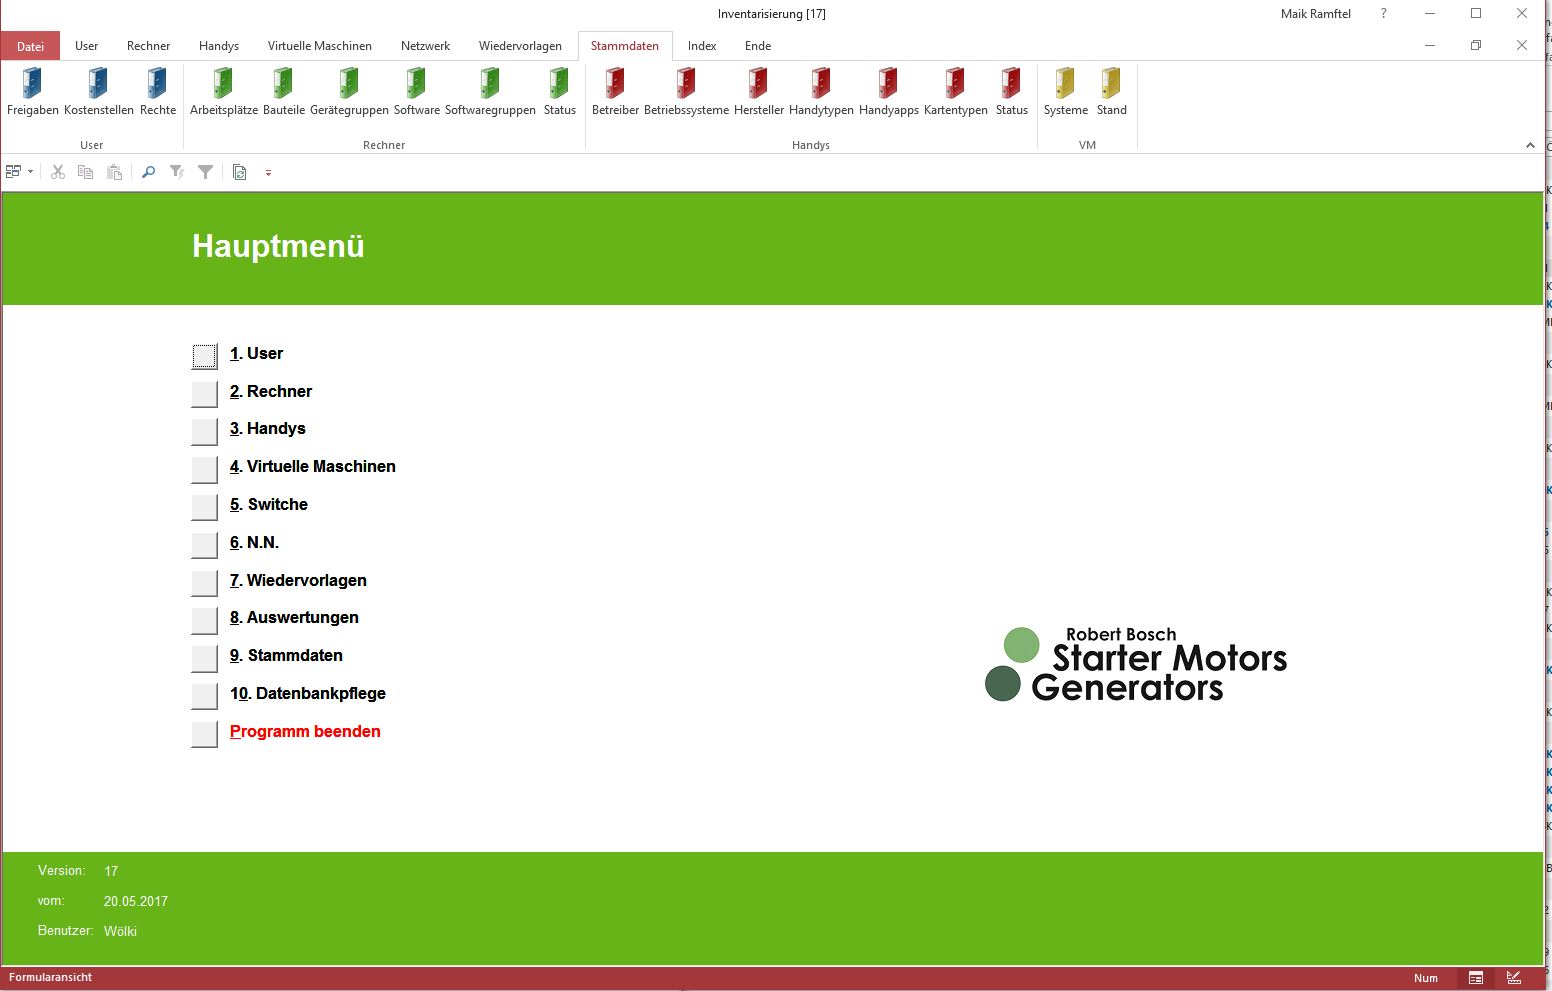Screen dimensions: 1552x991
Task: Open Status in the Rechner group
Action: tap(559, 92)
